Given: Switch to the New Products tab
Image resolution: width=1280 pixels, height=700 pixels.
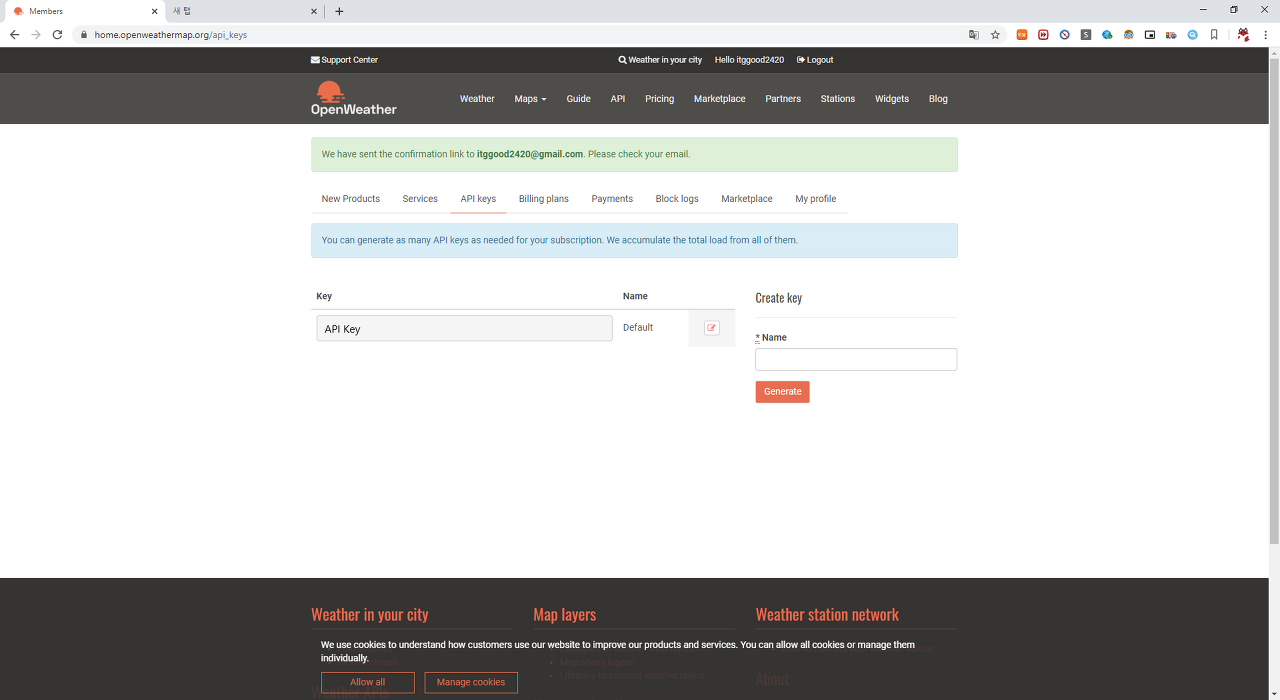Looking at the screenshot, I should (350, 199).
